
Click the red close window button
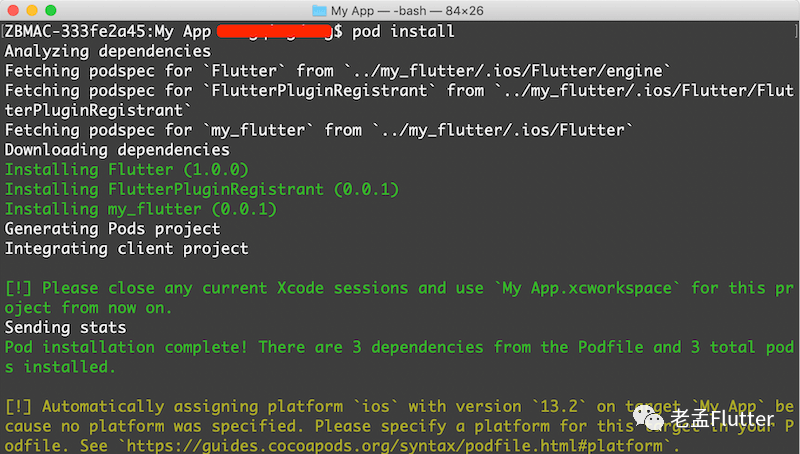[14, 10]
